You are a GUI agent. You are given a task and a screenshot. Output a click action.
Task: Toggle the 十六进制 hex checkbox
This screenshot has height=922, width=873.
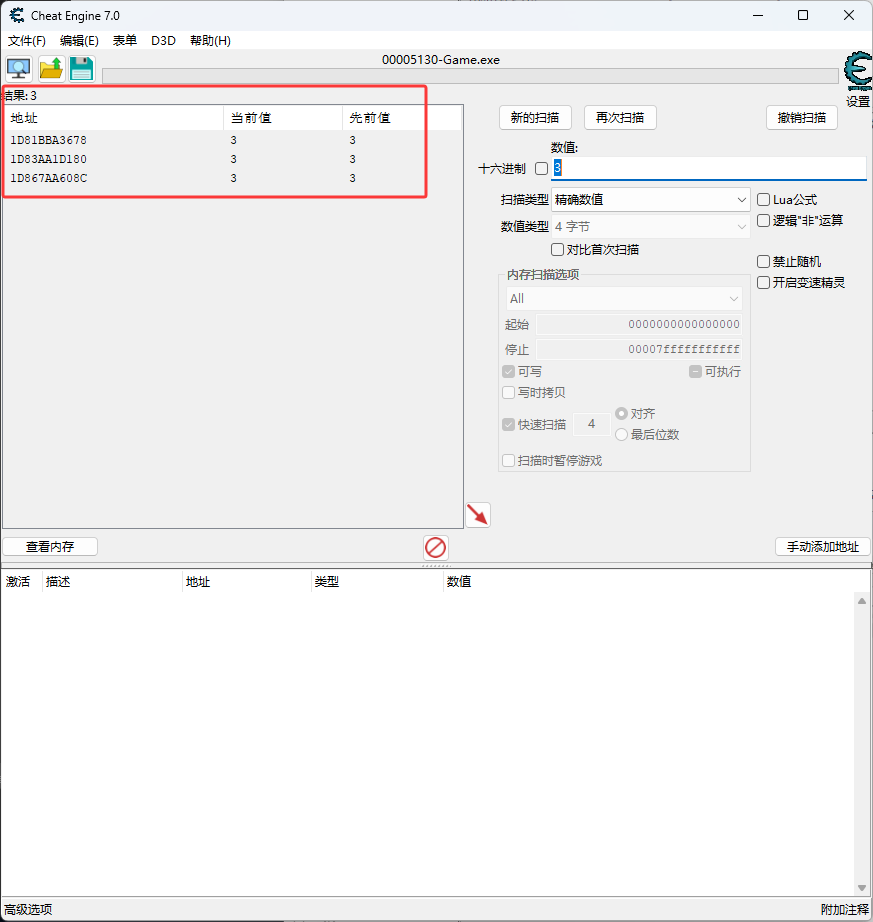(x=541, y=169)
